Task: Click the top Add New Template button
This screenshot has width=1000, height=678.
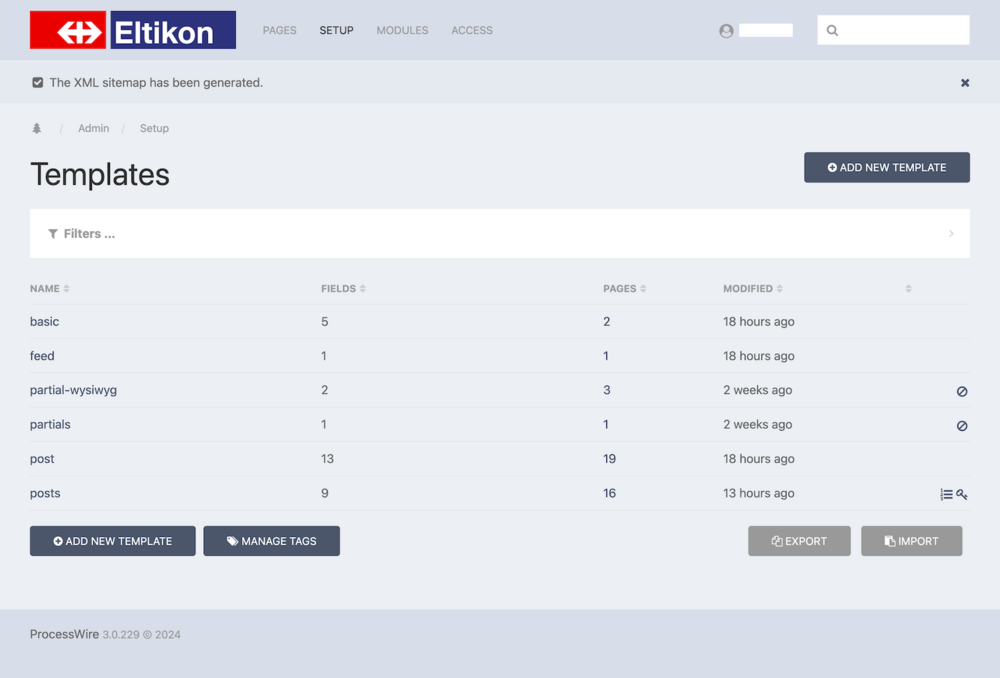Action: pos(886,168)
